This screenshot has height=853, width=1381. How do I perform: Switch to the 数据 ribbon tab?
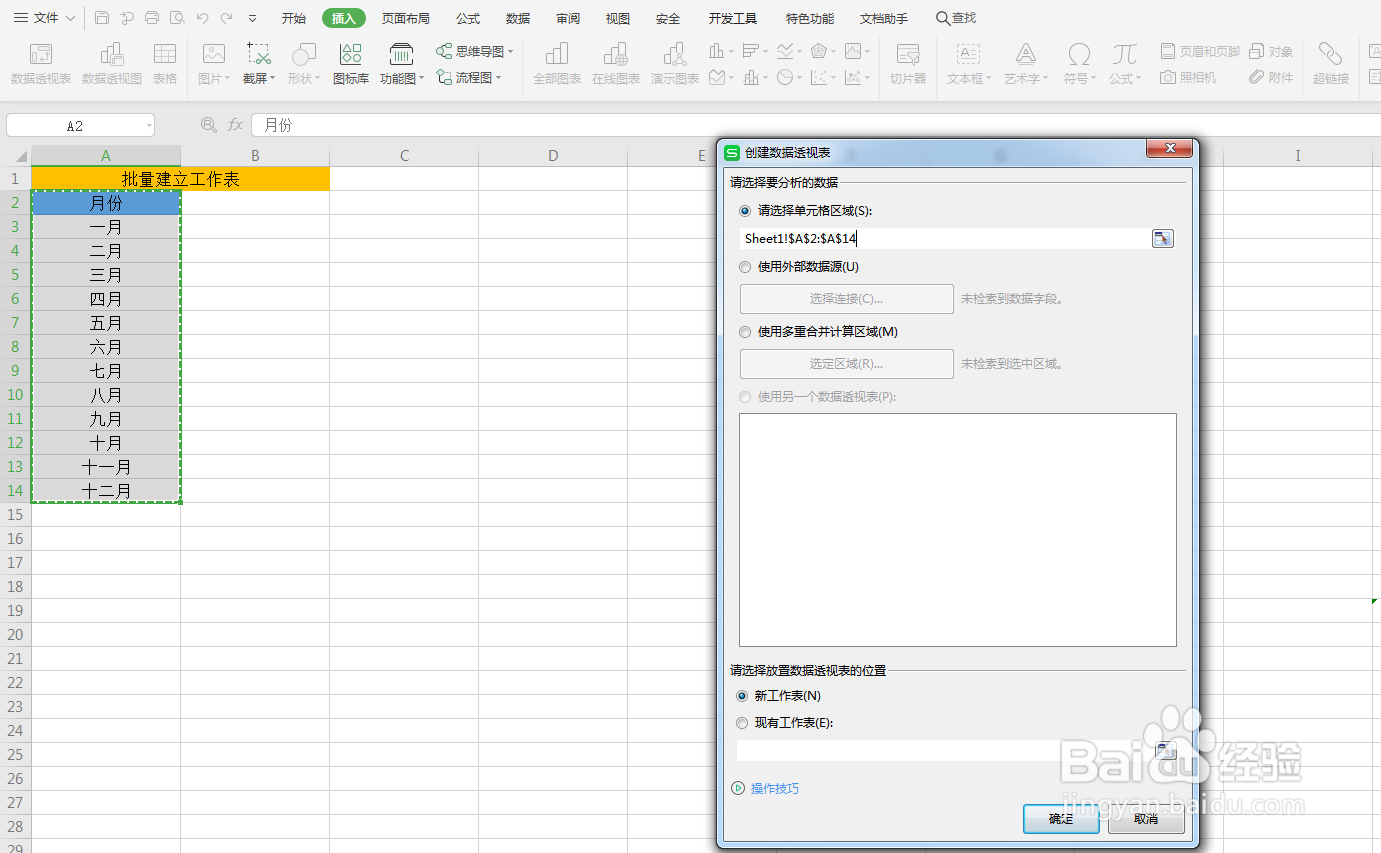pos(518,18)
